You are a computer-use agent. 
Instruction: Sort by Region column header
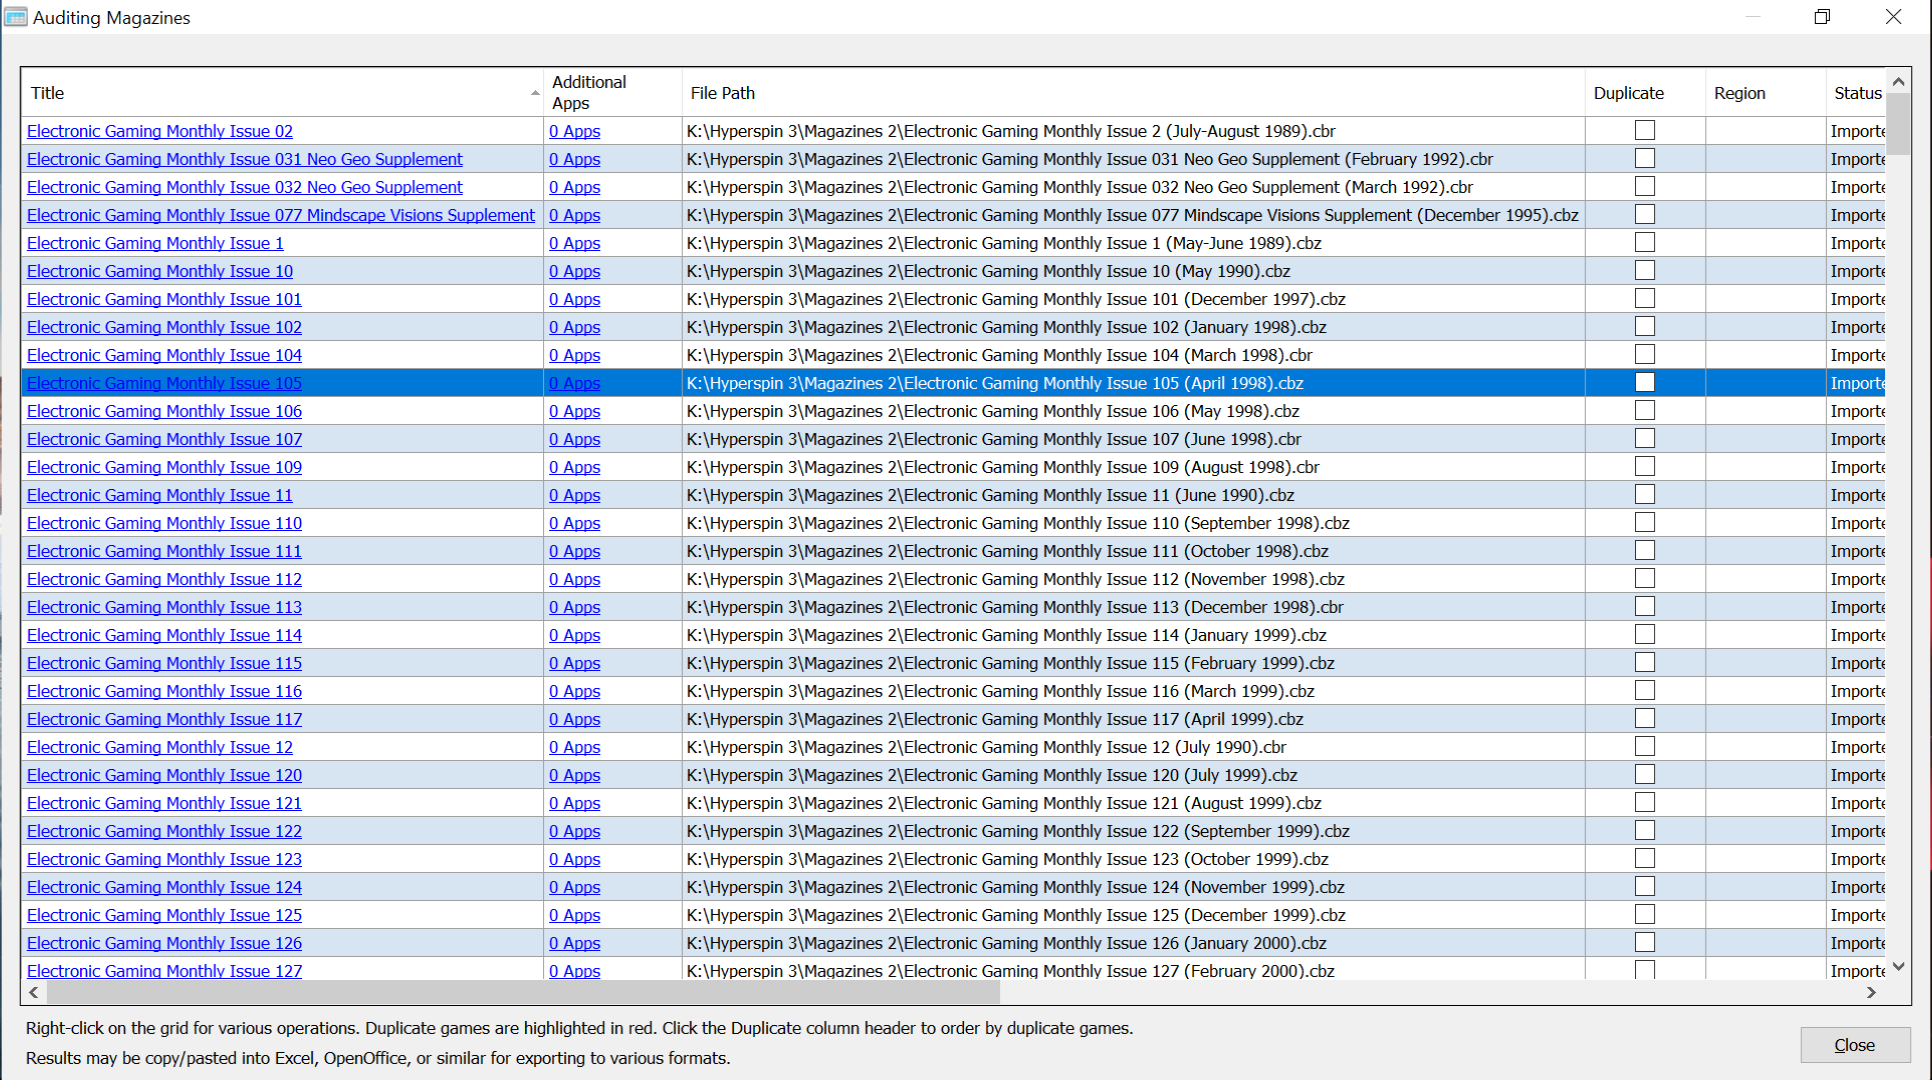(1765, 93)
